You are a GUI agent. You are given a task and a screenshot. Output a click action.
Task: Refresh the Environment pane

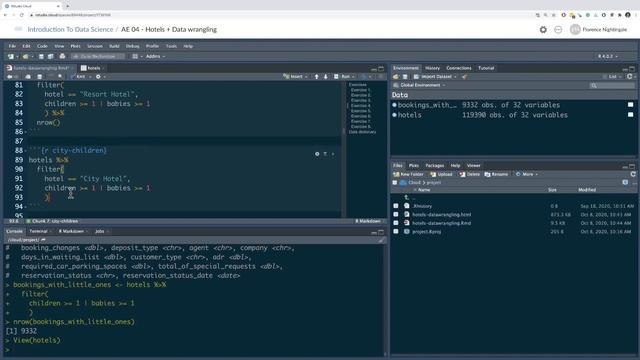pos(629,77)
